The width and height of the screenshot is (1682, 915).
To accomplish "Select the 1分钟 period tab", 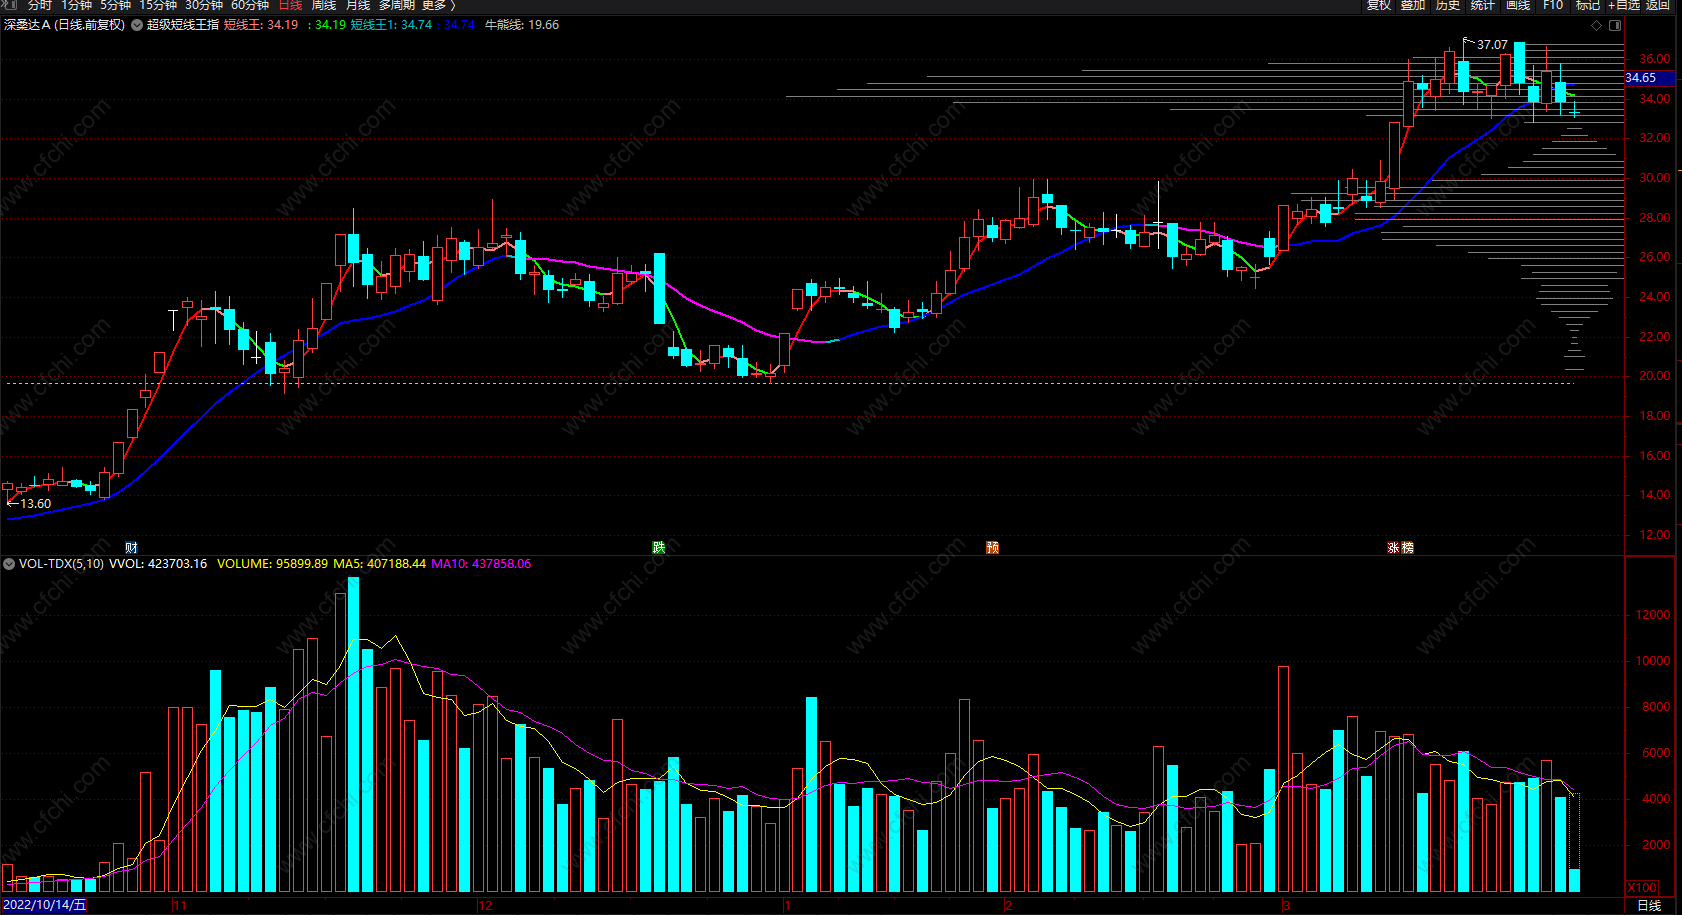I will (x=76, y=5).
